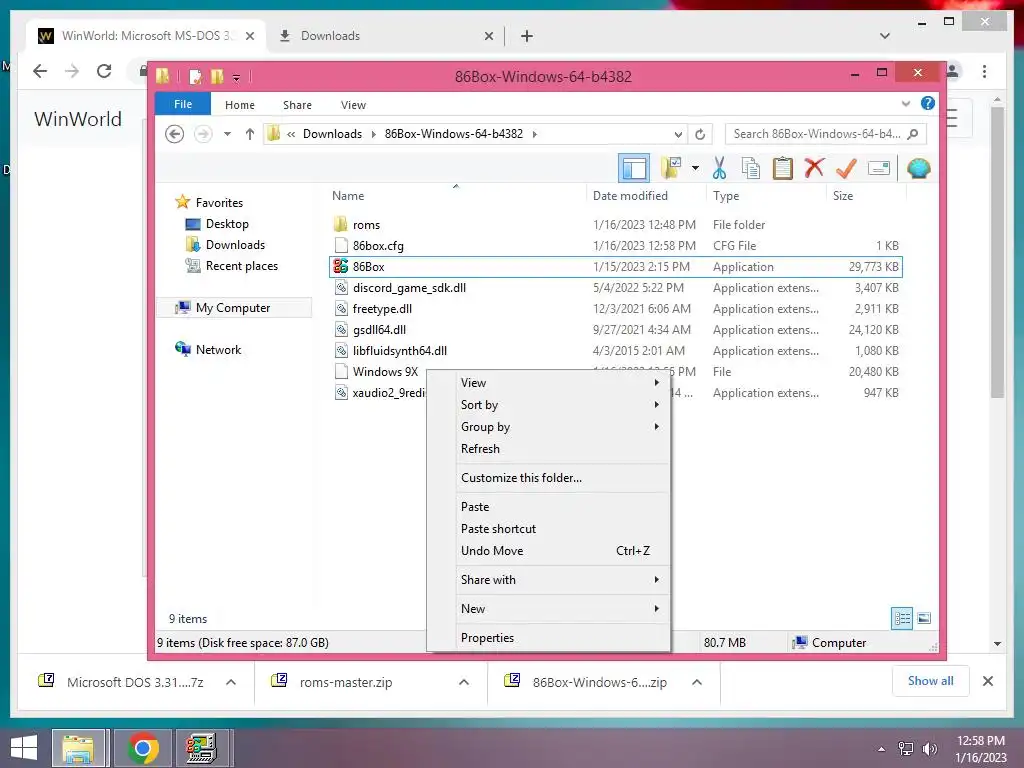
Task: Switch to large icons view icon
Action: (924, 618)
